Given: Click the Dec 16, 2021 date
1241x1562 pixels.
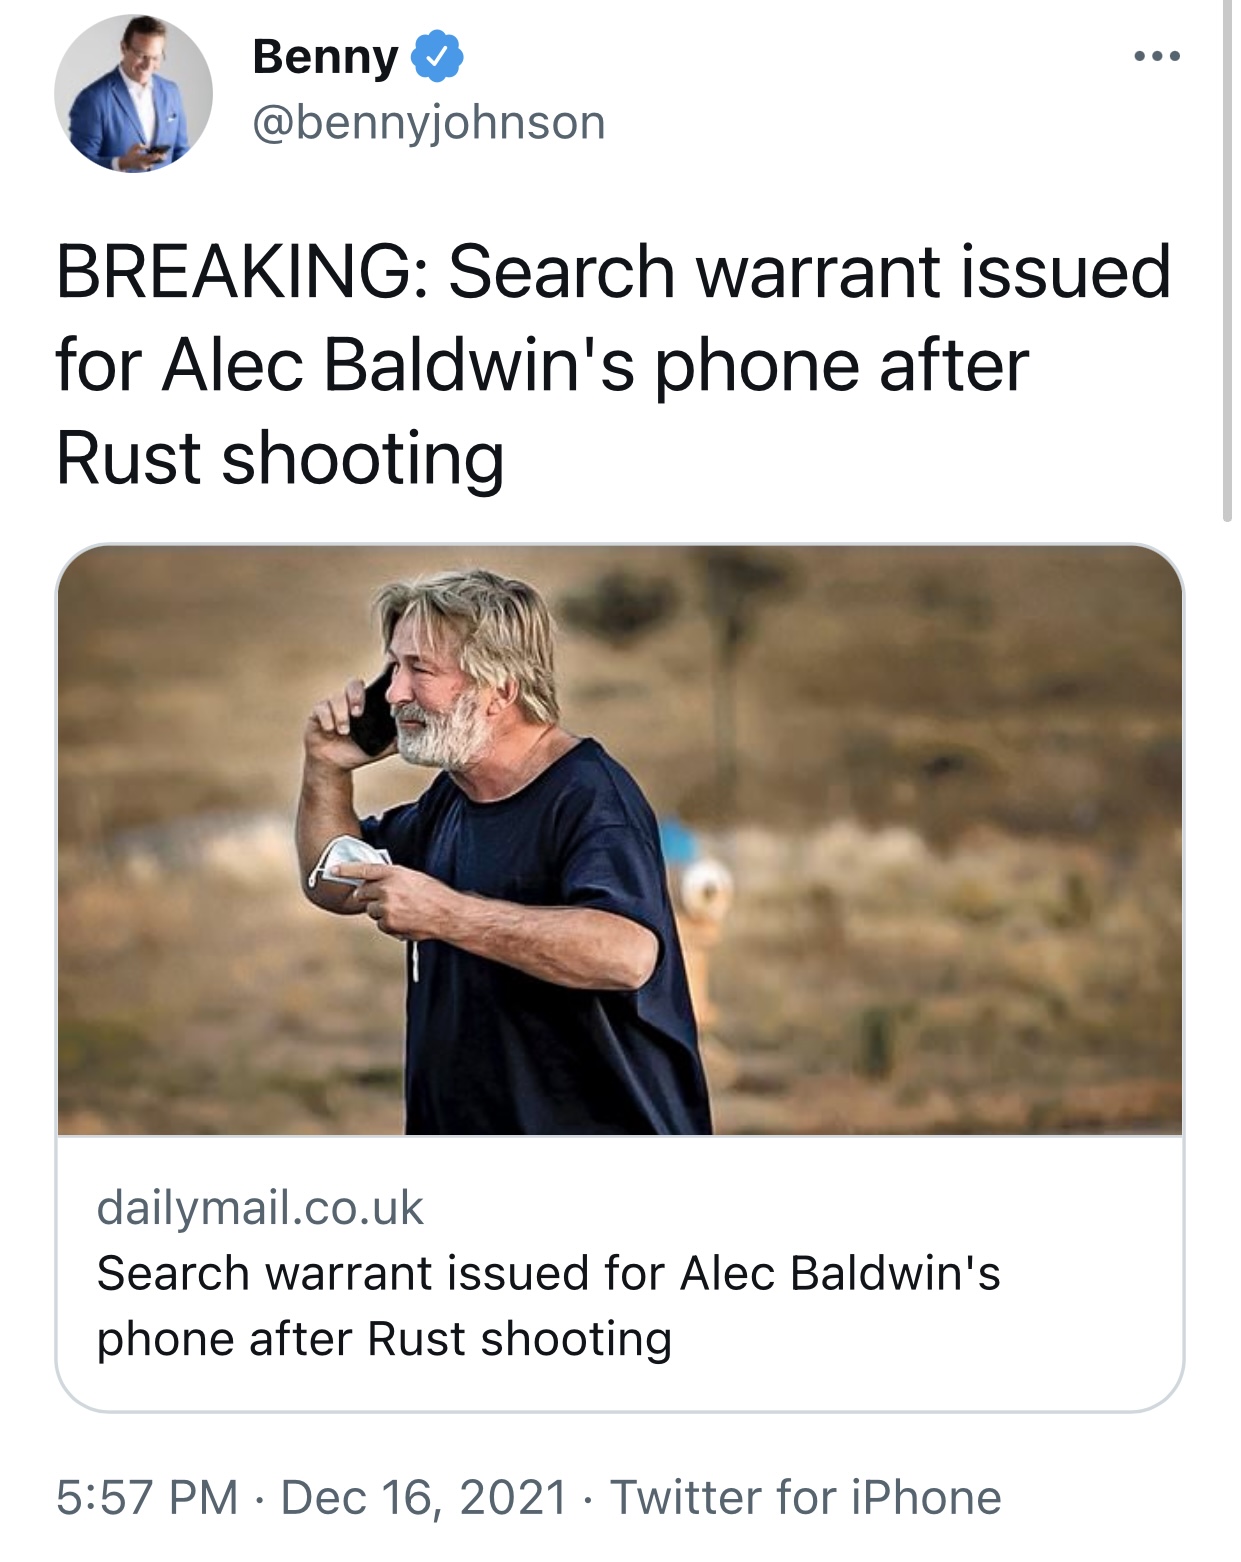Looking at the screenshot, I should click(x=424, y=1497).
